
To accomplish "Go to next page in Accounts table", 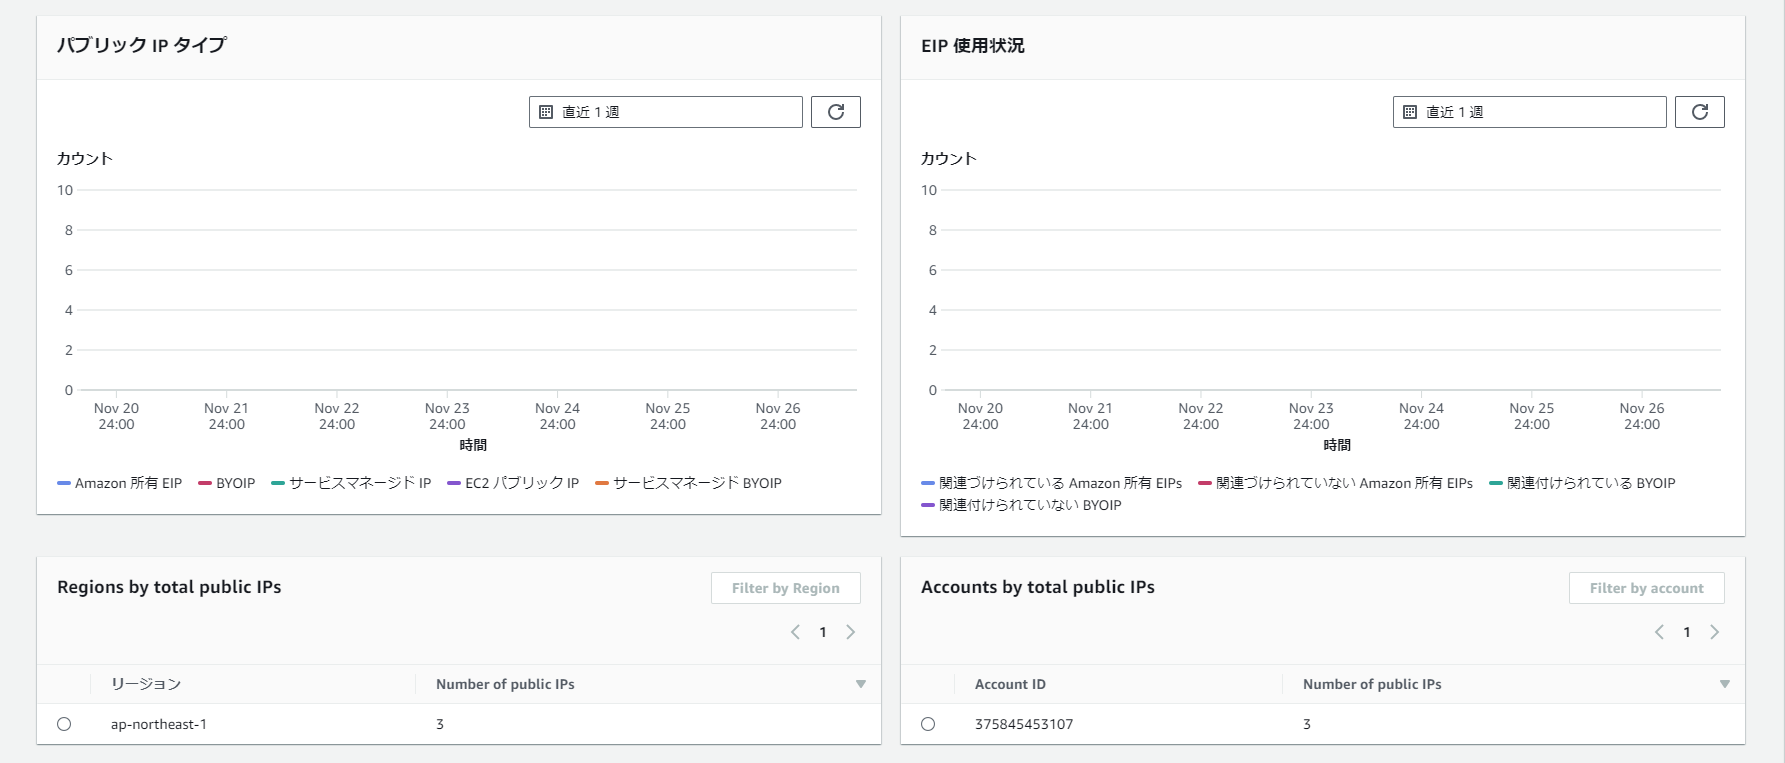I will 1715,632.
